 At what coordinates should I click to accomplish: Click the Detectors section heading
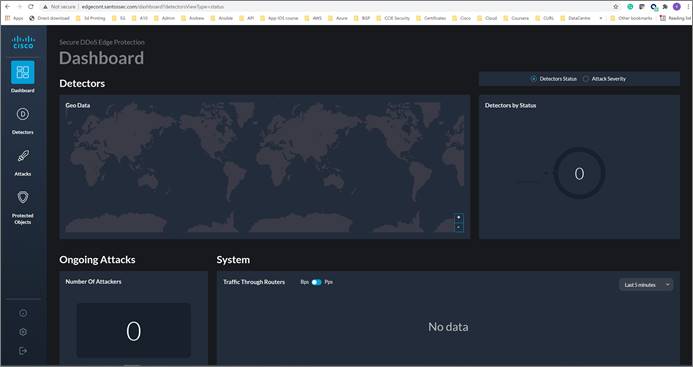[82, 84]
